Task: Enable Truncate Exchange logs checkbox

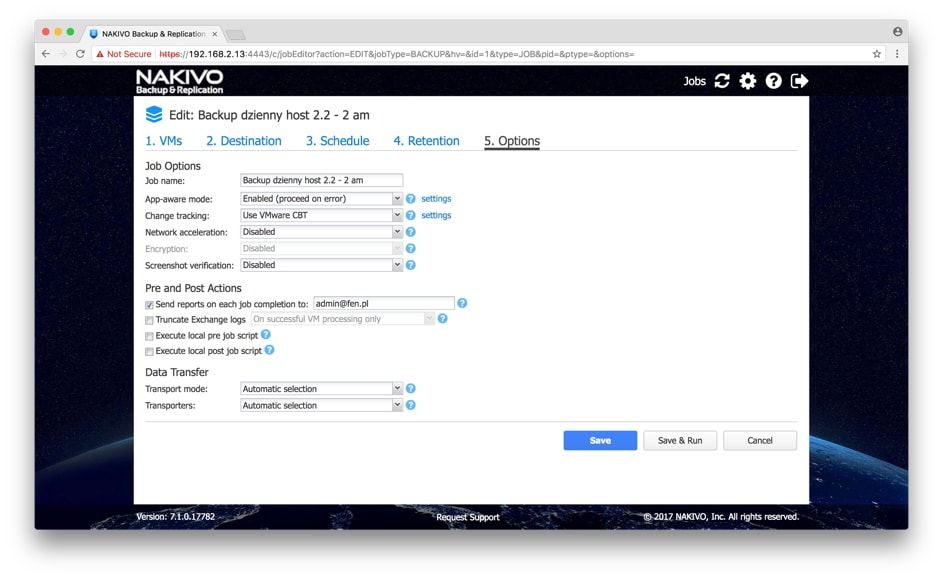Action: [x=149, y=320]
